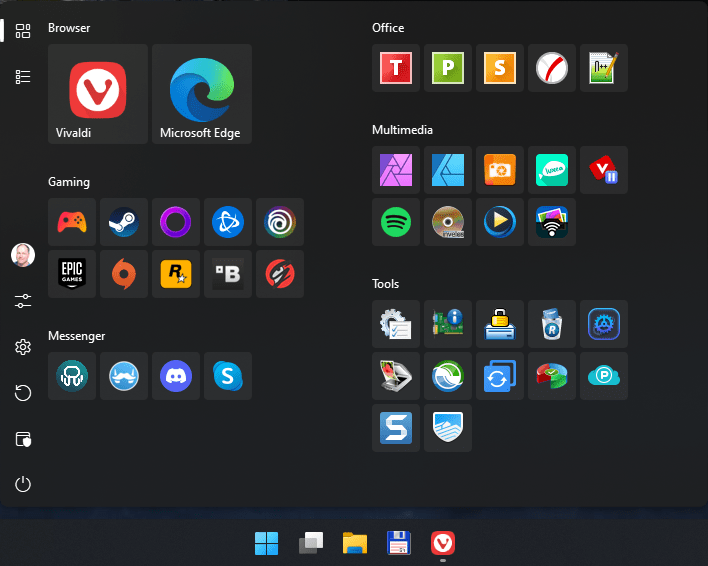Open the Ubisoft Connect swirl icon
Screen dimensions: 708x566
[x=279, y=222]
